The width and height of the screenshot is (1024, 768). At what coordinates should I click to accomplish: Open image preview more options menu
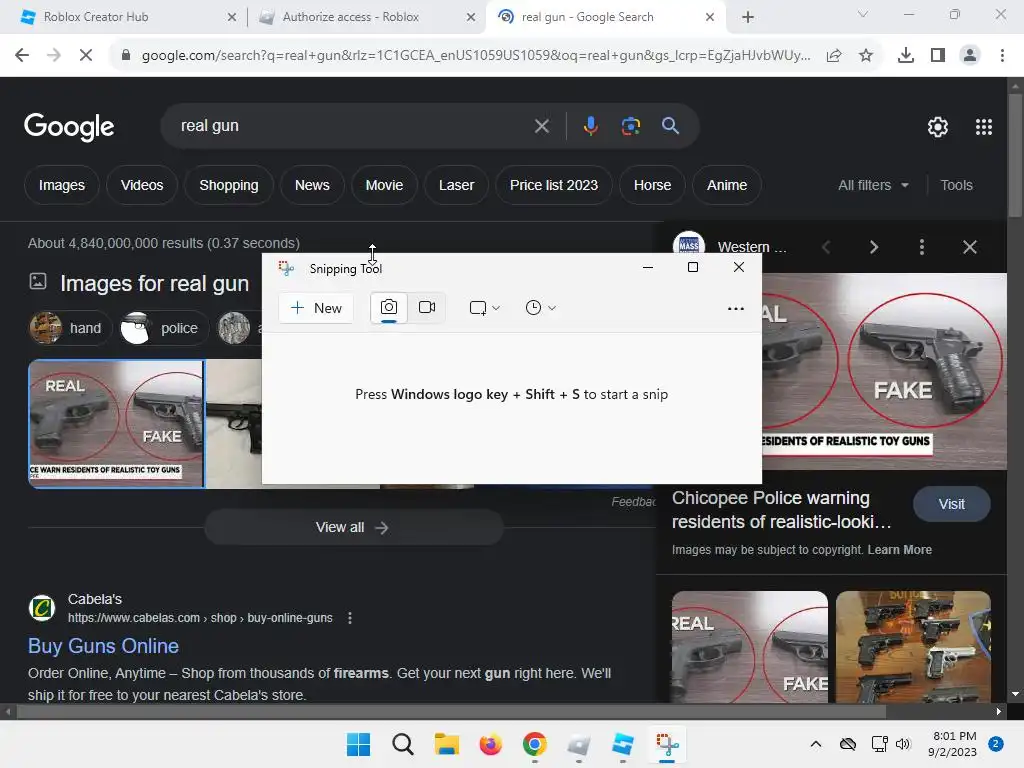point(921,247)
